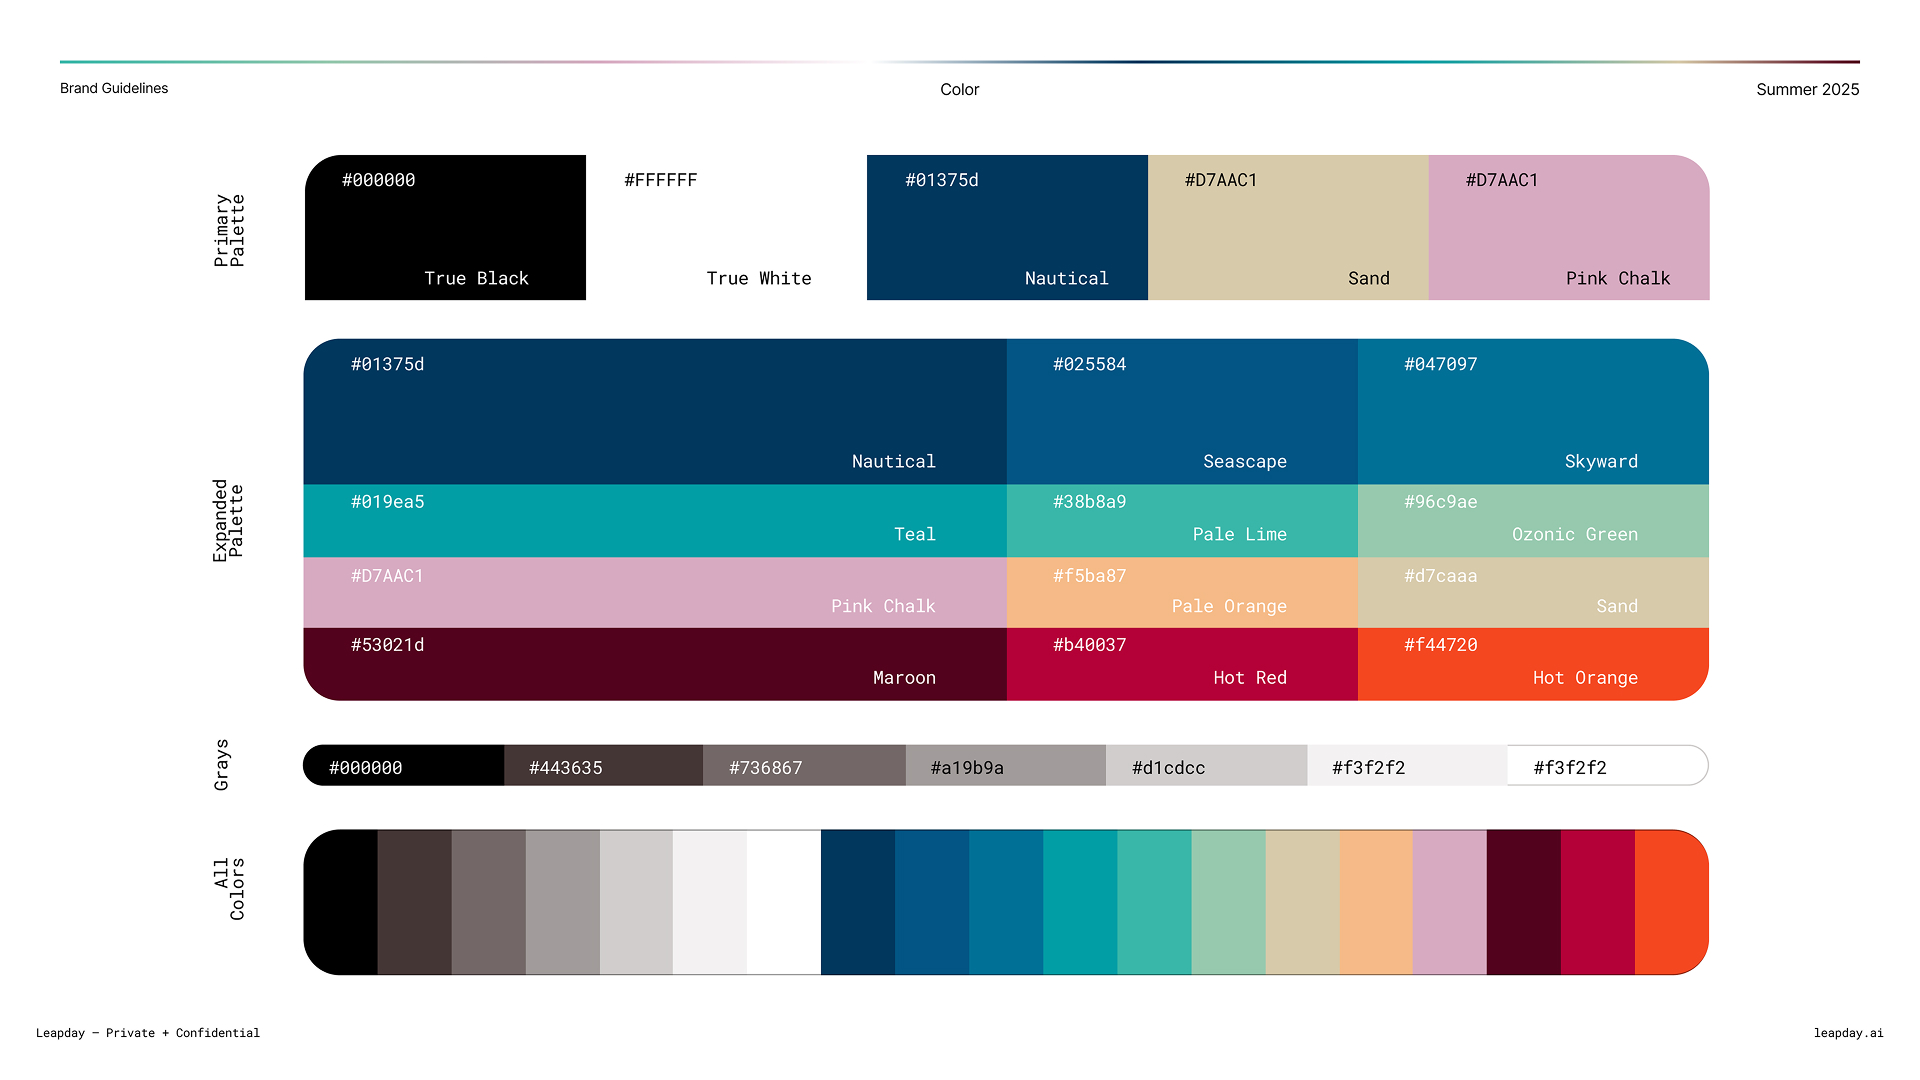This screenshot has width=1920, height=1080.
Task: Click the Pale Orange #f5ba87 swatch
Action: coord(1181,592)
